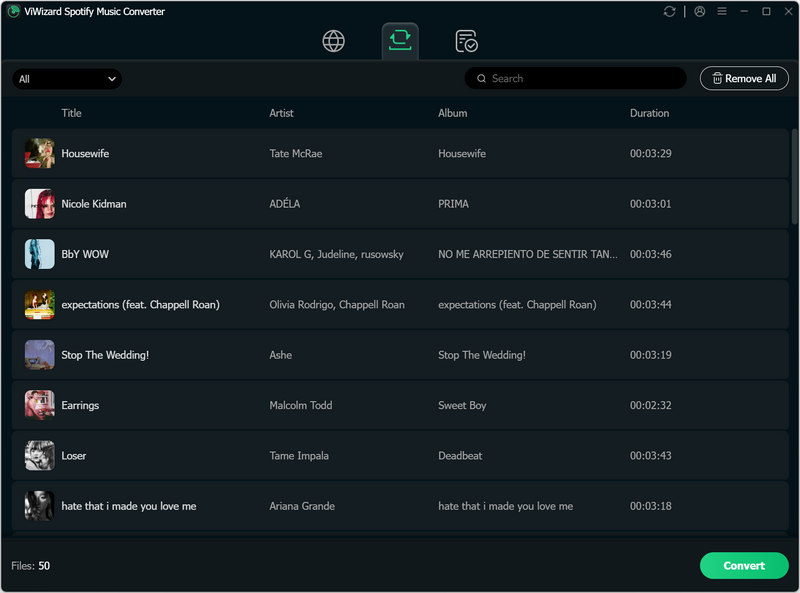Click artist Ashe
This screenshot has width=800, height=593.
(x=281, y=355)
